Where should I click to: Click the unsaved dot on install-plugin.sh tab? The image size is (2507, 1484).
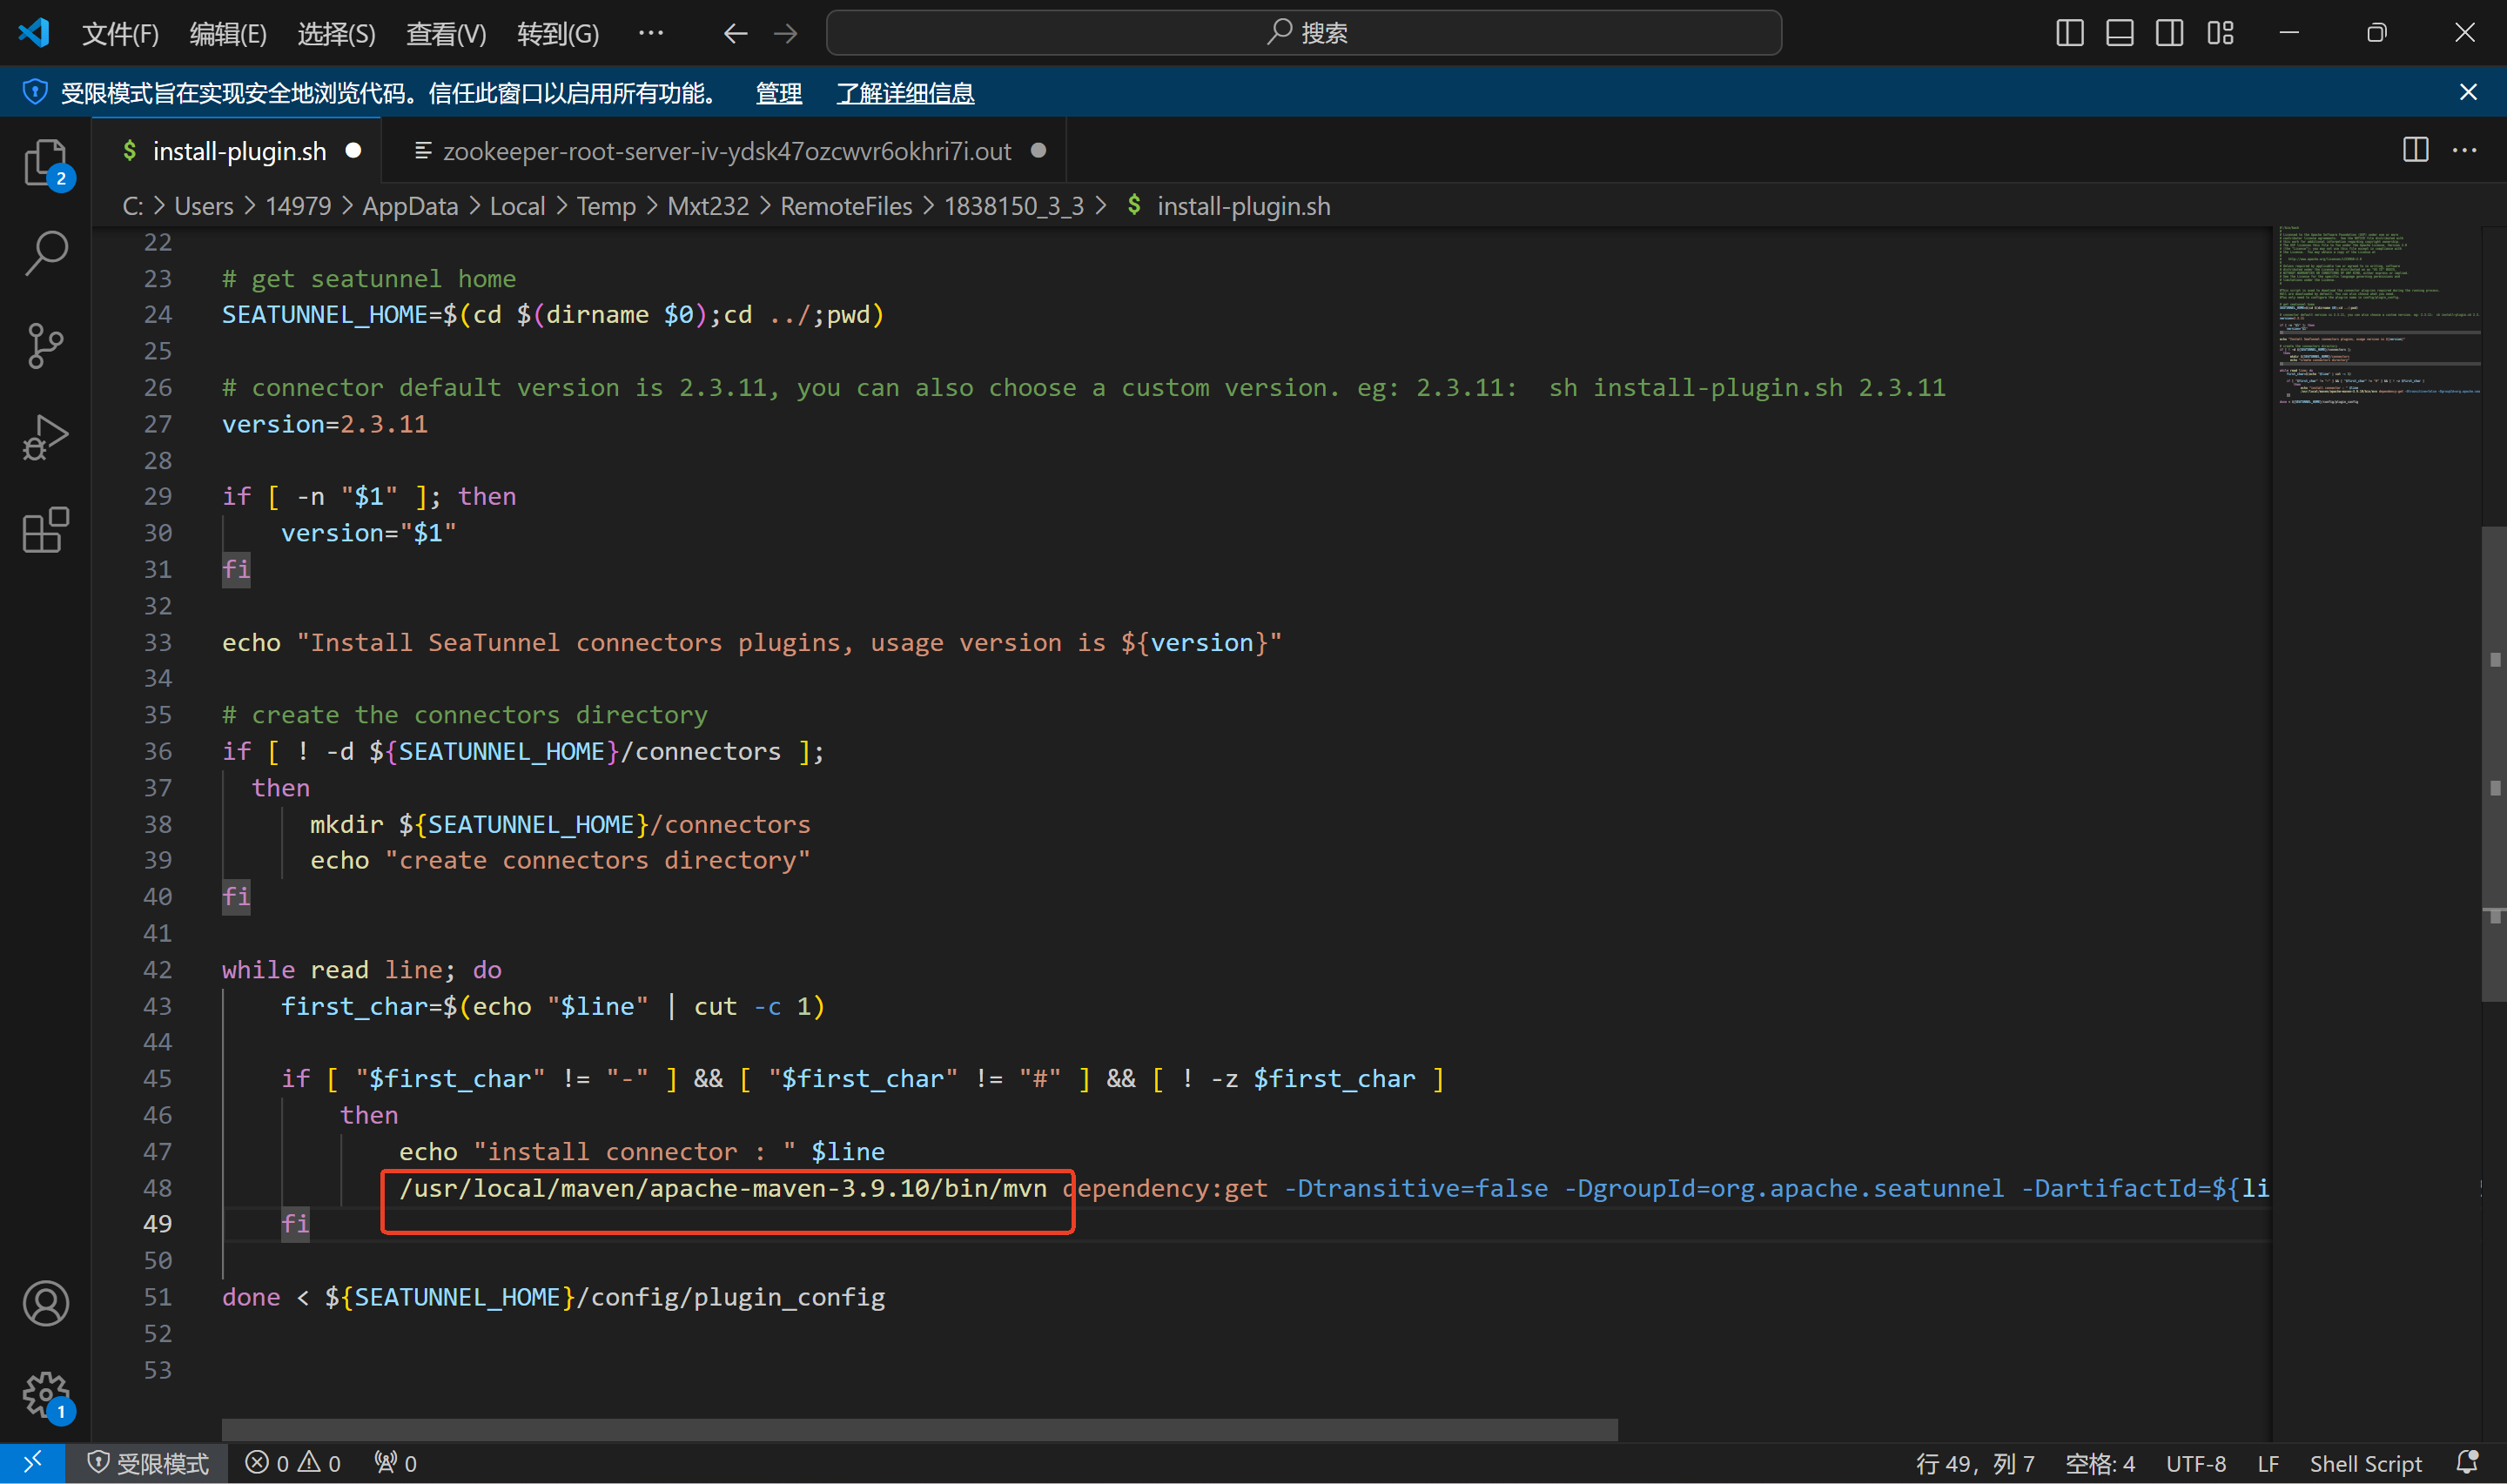pyautogui.click(x=353, y=150)
